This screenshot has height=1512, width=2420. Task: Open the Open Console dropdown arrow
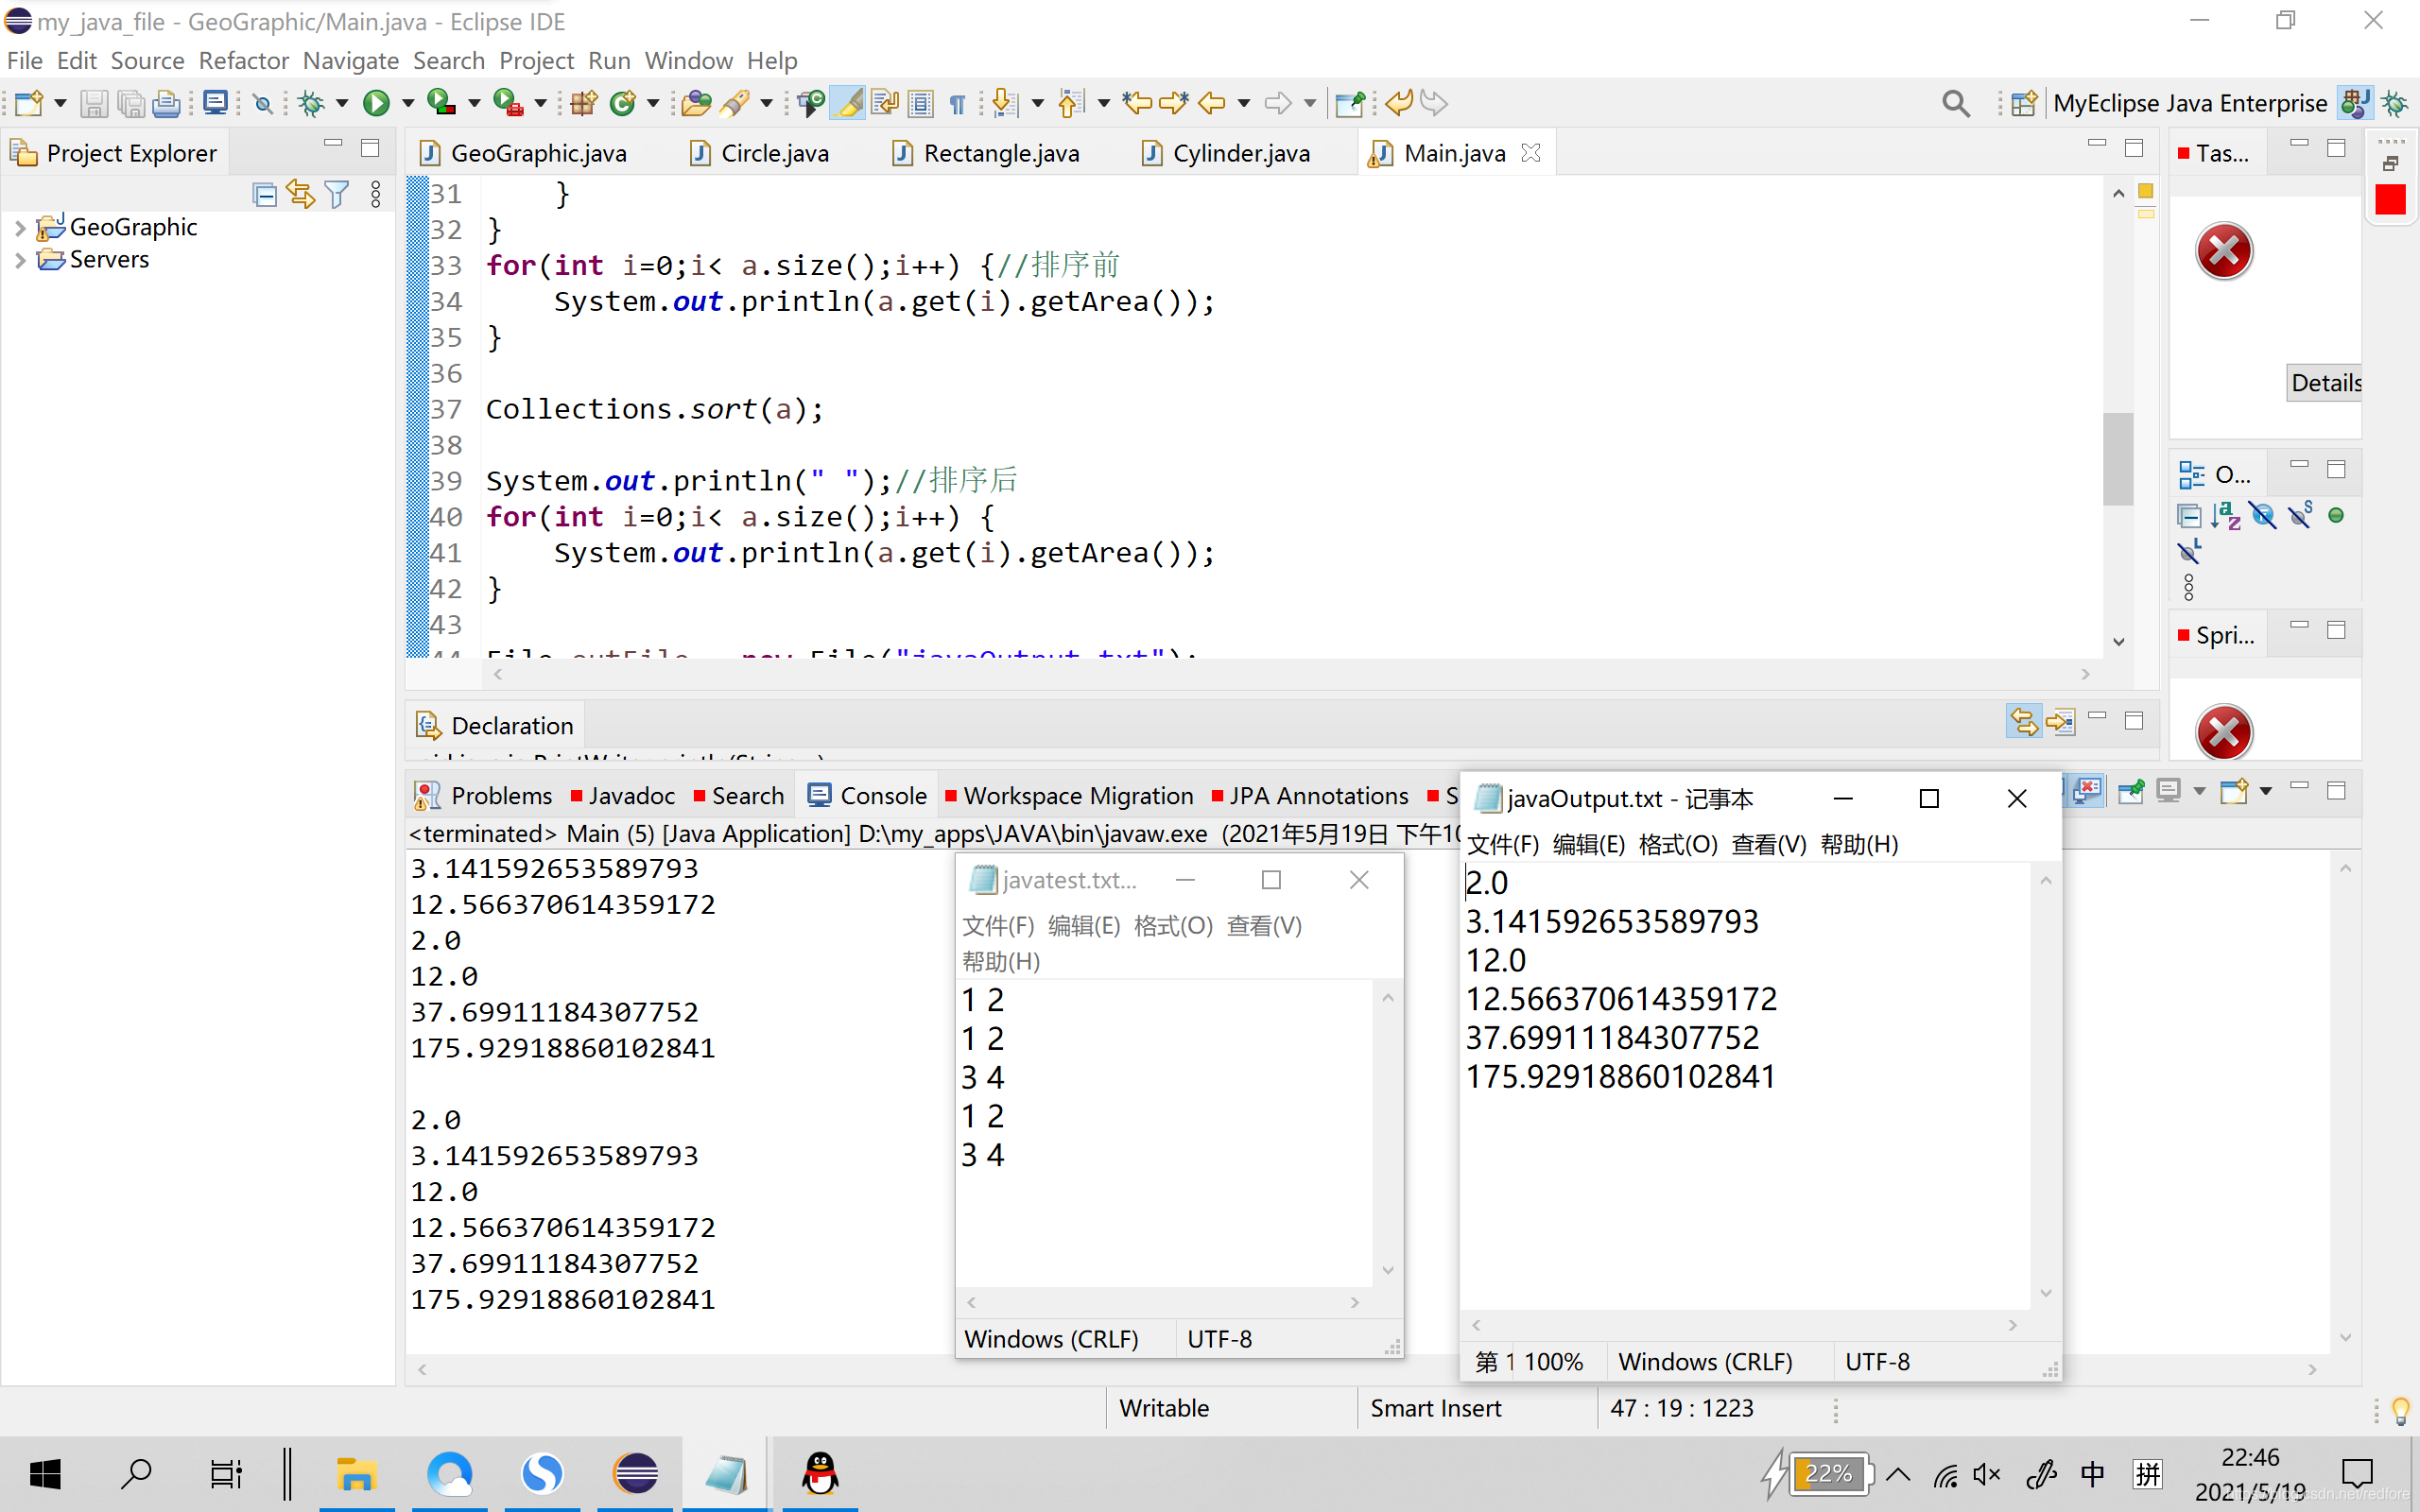click(x=2265, y=792)
